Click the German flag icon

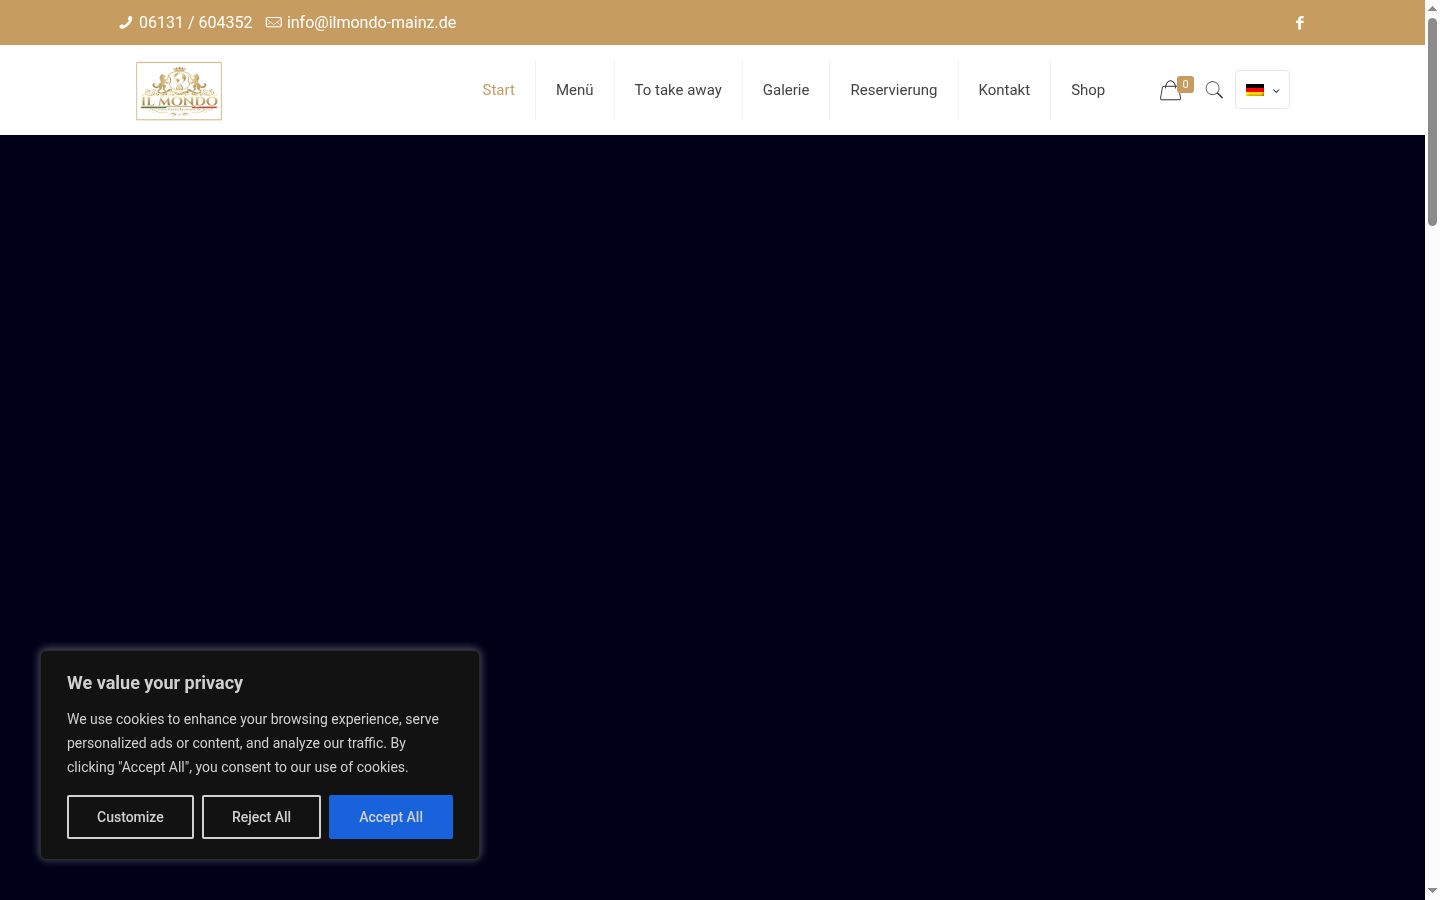coord(1255,90)
